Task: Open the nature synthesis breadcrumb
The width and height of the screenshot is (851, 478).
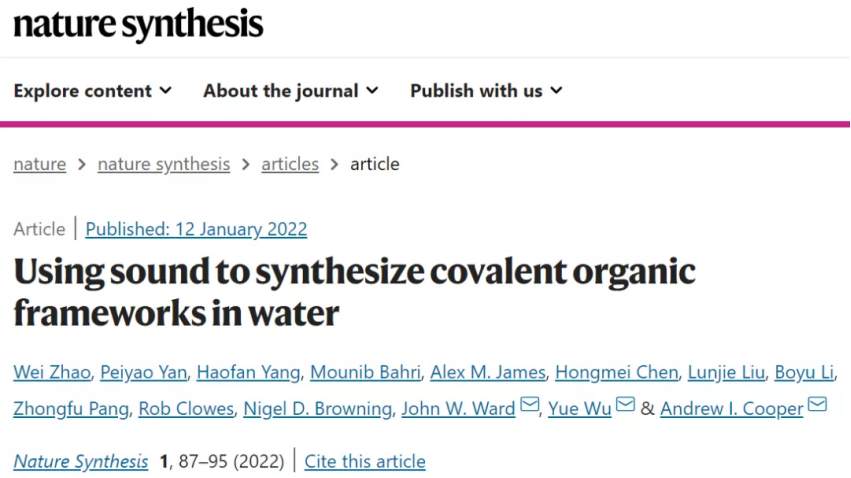Action: pos(164,164)
